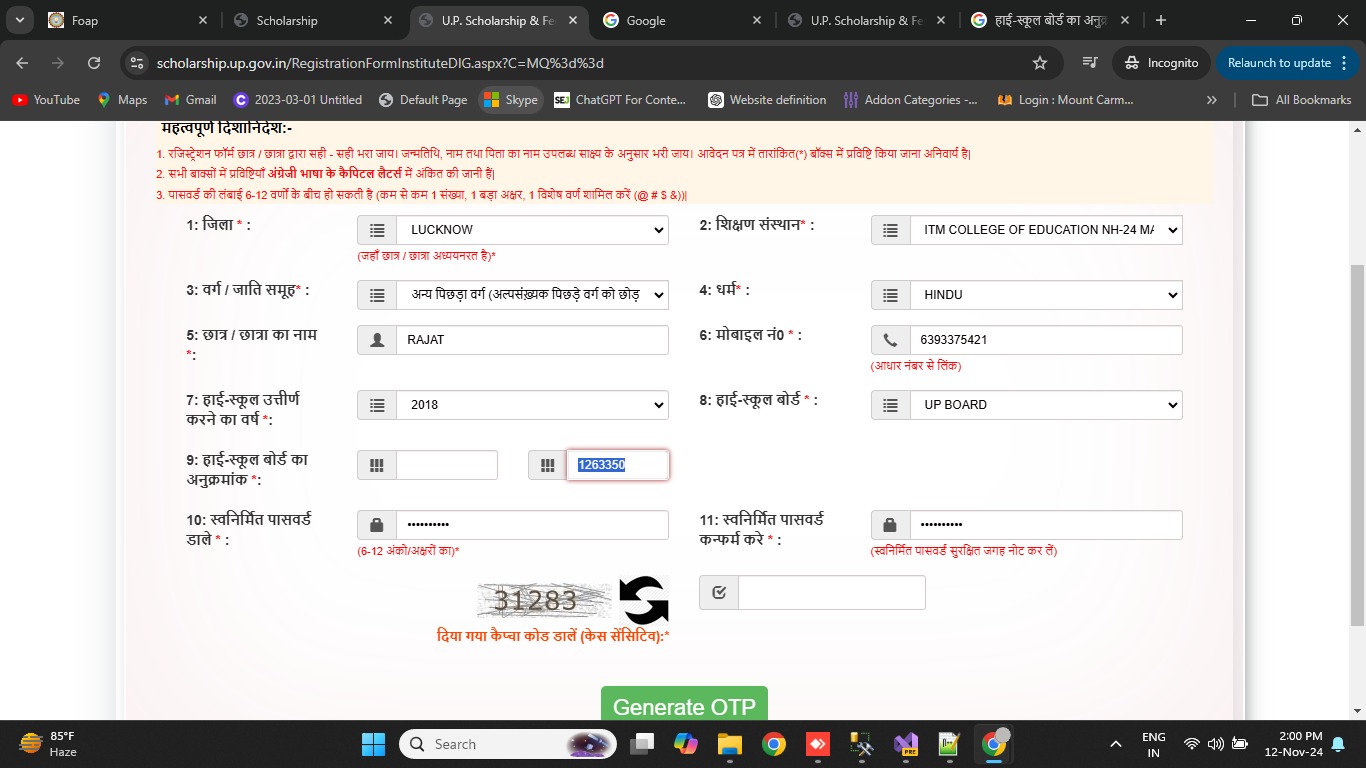Screen dimensions: 1366x768
Task: Click the Windows Start button
Action: (x=373, y=744)
